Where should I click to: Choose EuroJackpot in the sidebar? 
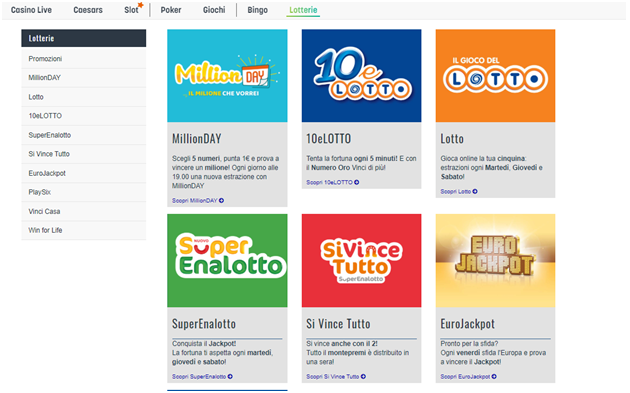click(84, 173)
